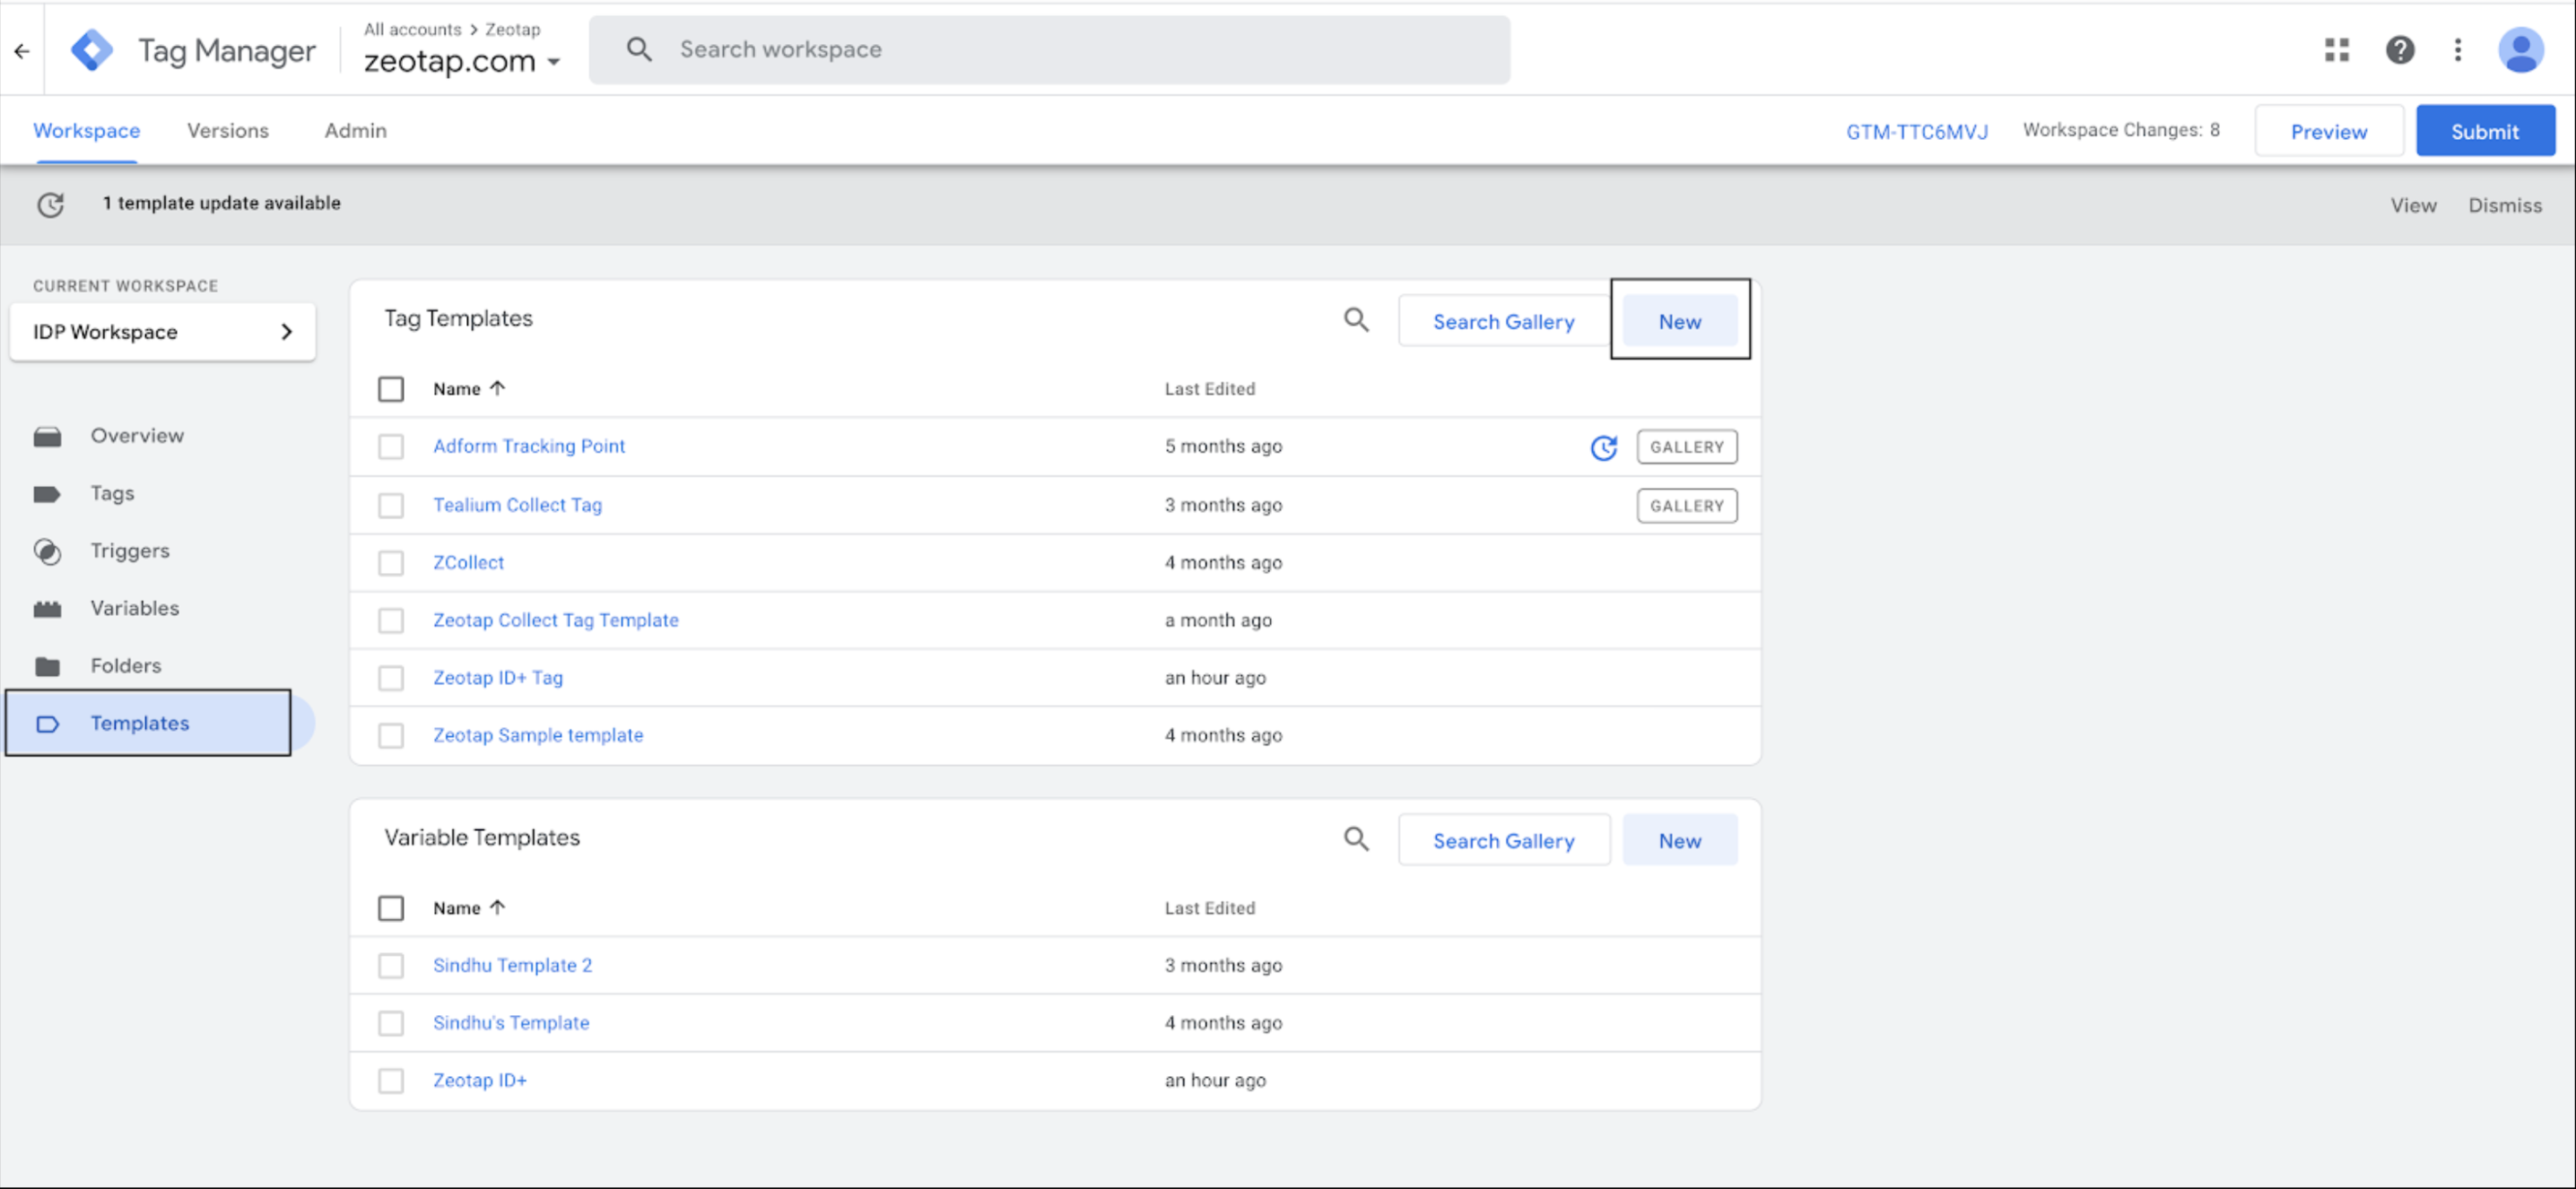This screenshot has width=2576, height=1189.
Task: Click the Submit button
Action: [x=2485, y=132]
